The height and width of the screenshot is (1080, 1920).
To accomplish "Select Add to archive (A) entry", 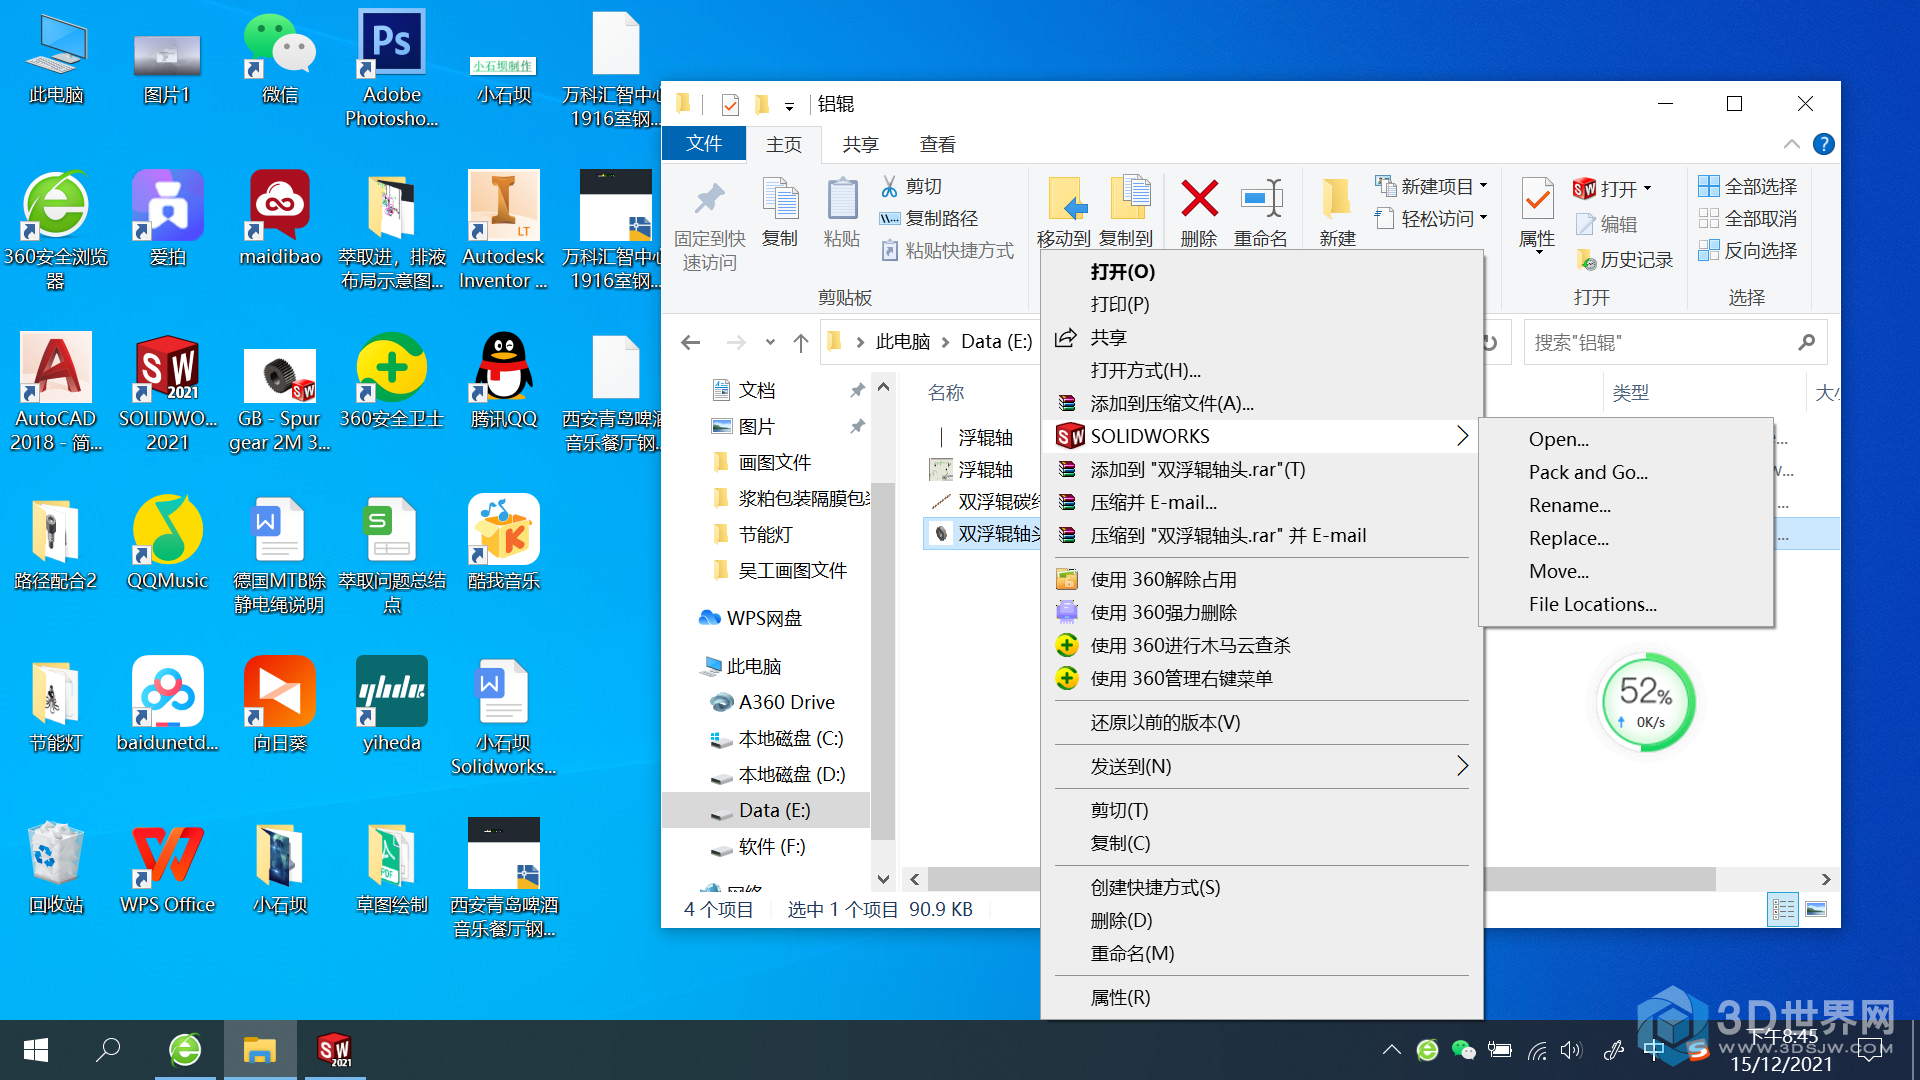I will [1172, 403].
